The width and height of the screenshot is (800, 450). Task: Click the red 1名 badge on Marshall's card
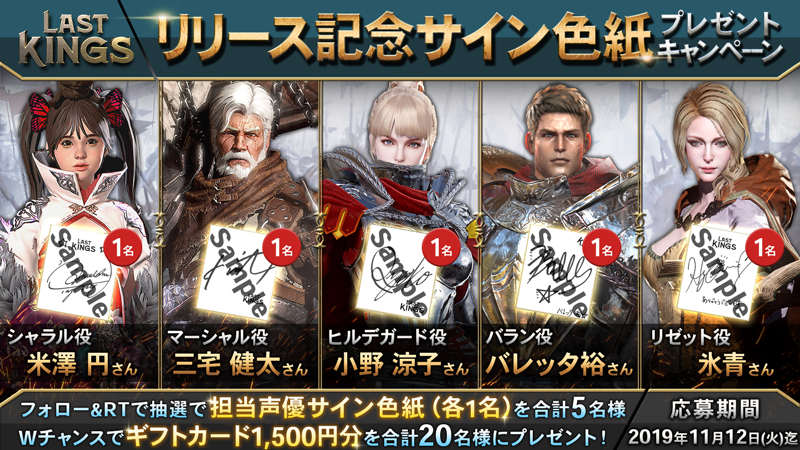click(281, 248)
